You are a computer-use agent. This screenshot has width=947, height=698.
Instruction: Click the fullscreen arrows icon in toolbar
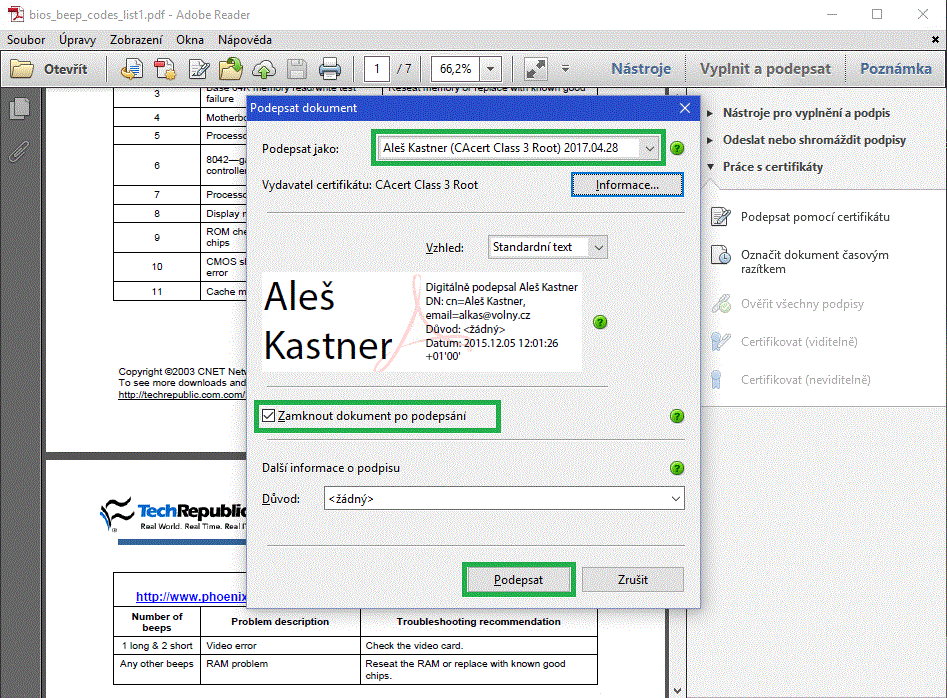coord(536,69)
